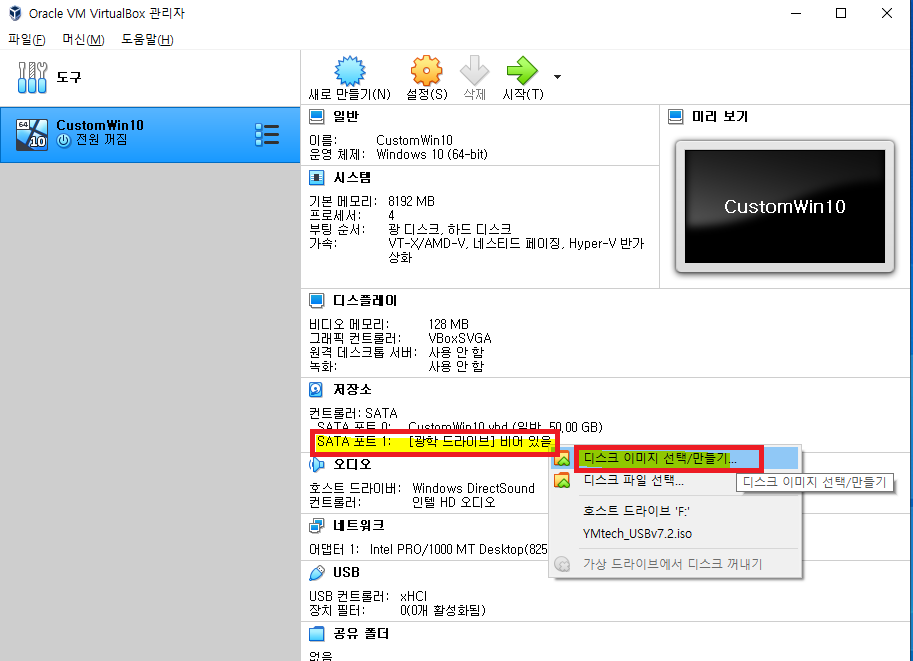The width and height of the screenshot is (913, 661).
Task: Close the VirtualBox manager window
Action: 887,13
